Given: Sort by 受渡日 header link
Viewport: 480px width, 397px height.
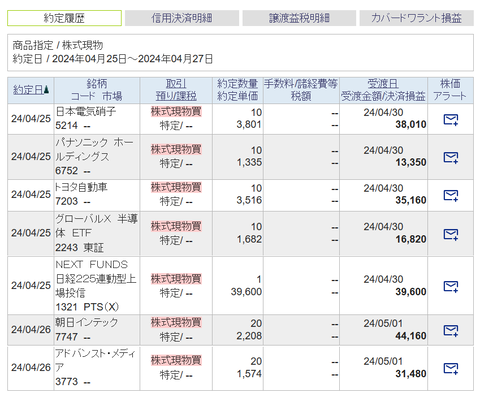Looking at the screenshot, I should tap(383, 84).
